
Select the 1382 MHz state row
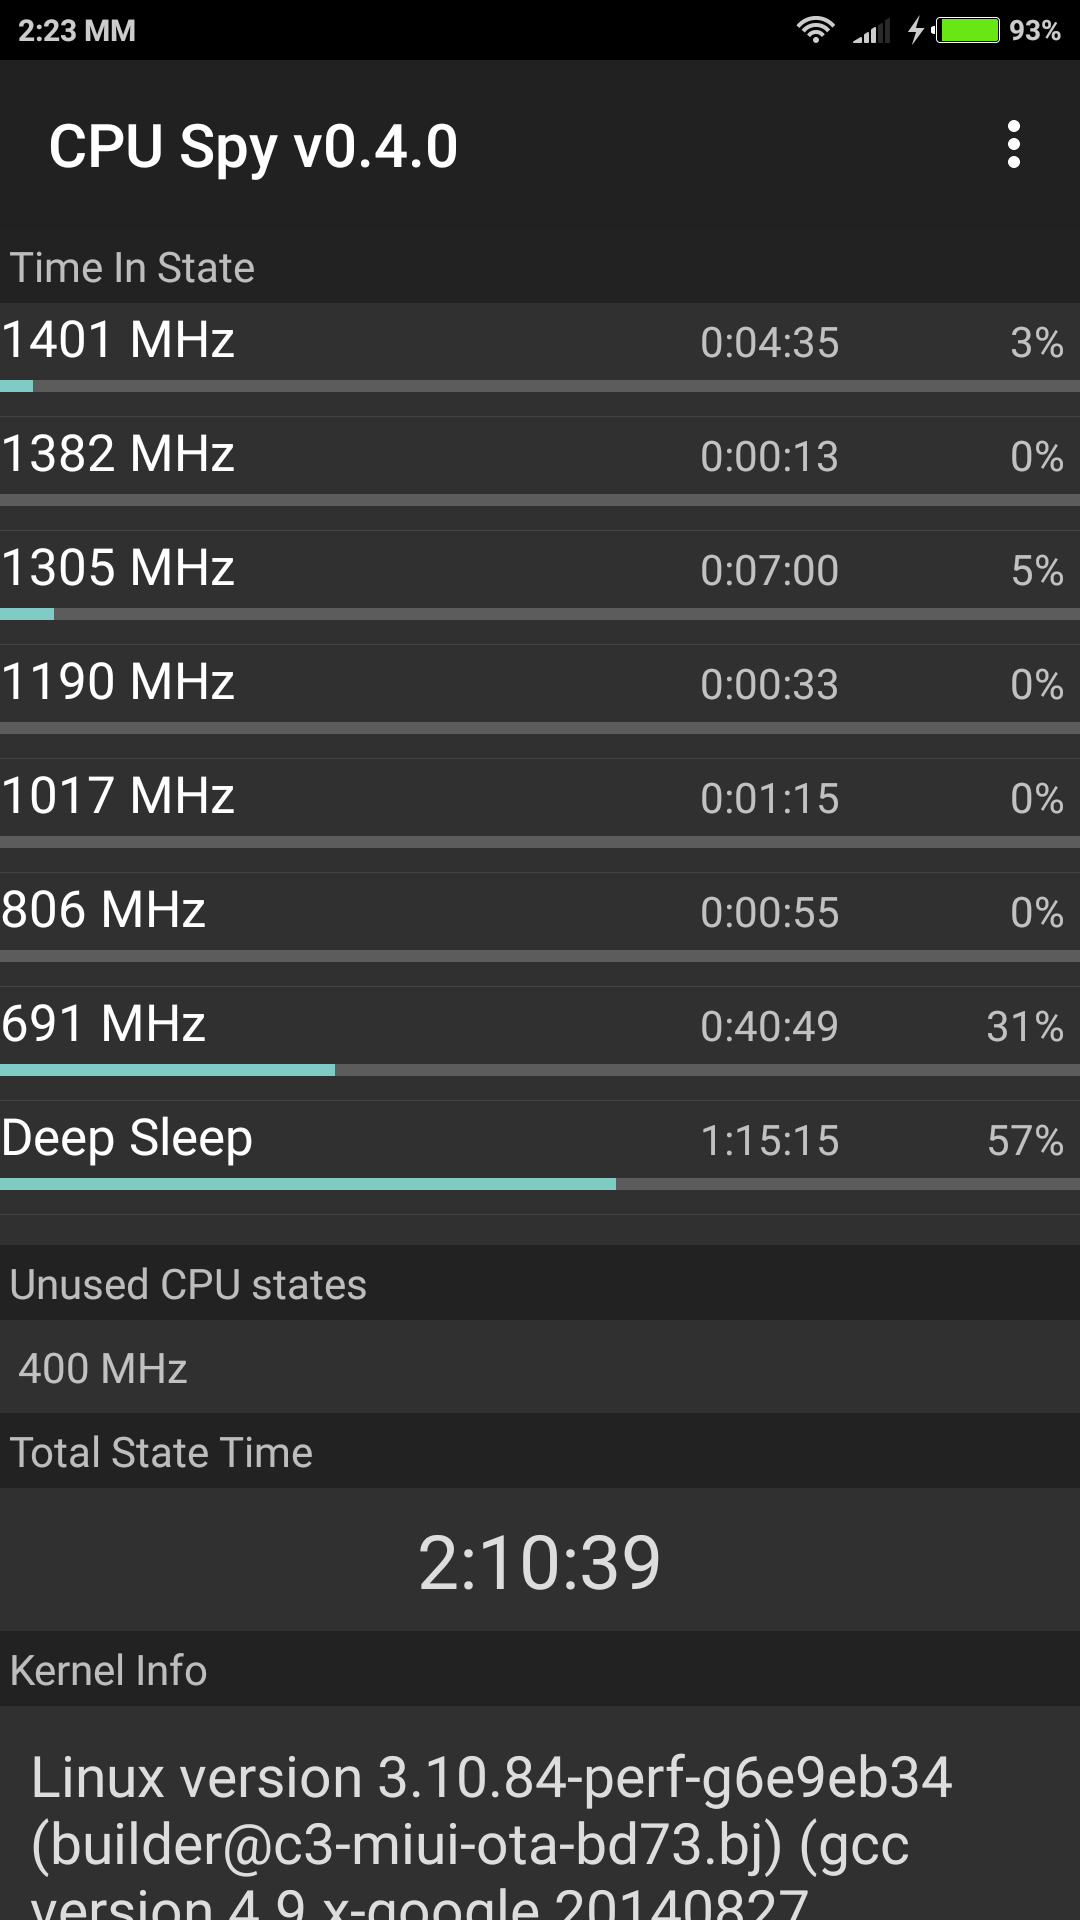pyautogui.click(x=540, y=456)
